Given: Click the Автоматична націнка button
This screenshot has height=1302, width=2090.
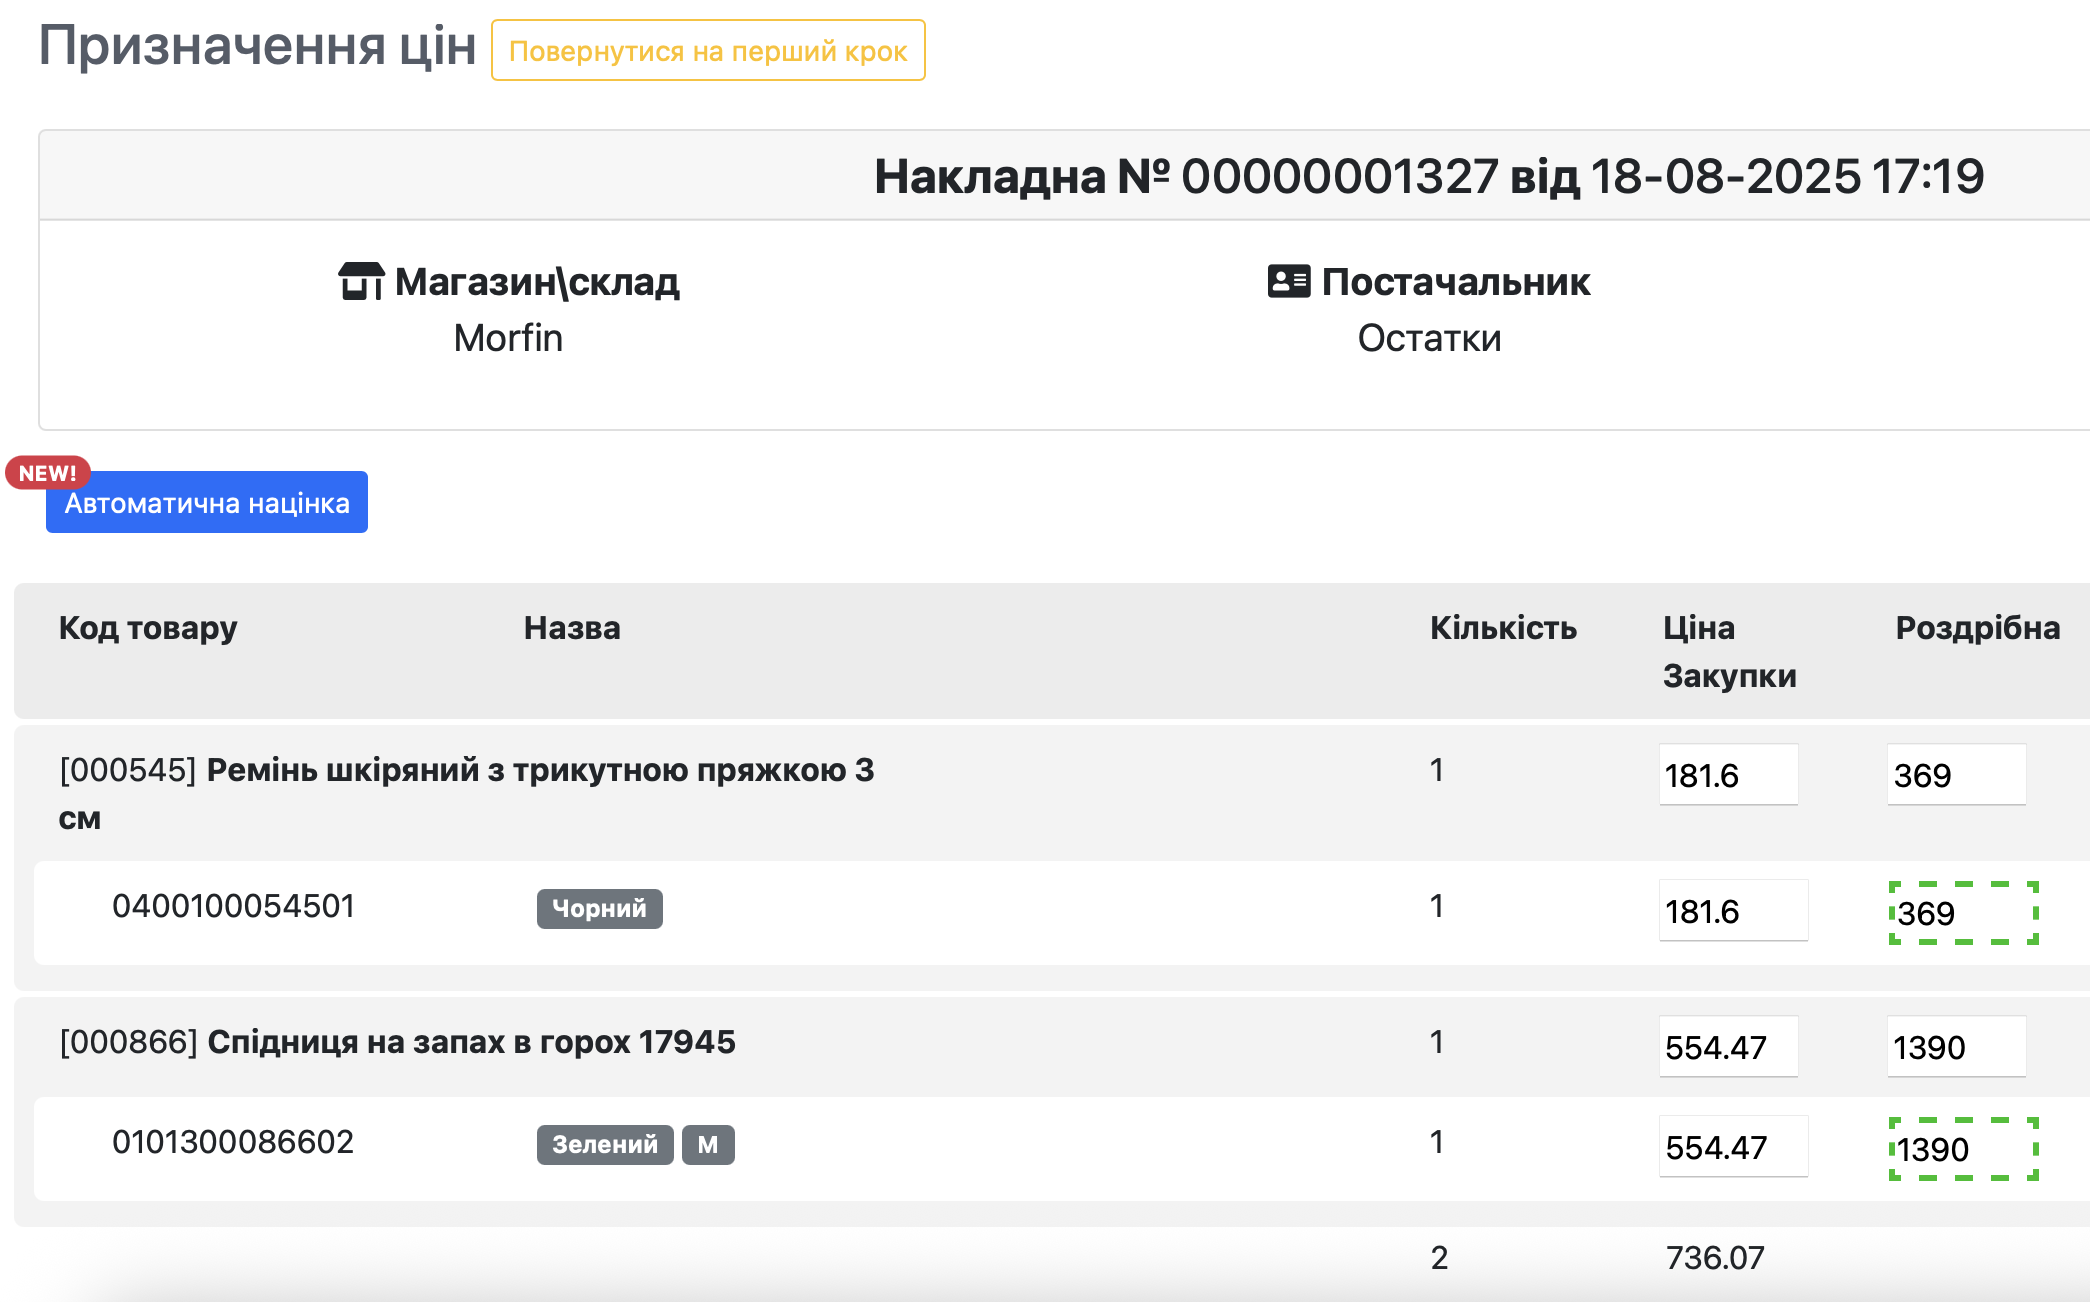Looking at the screenshot, I should coord(207,503).
